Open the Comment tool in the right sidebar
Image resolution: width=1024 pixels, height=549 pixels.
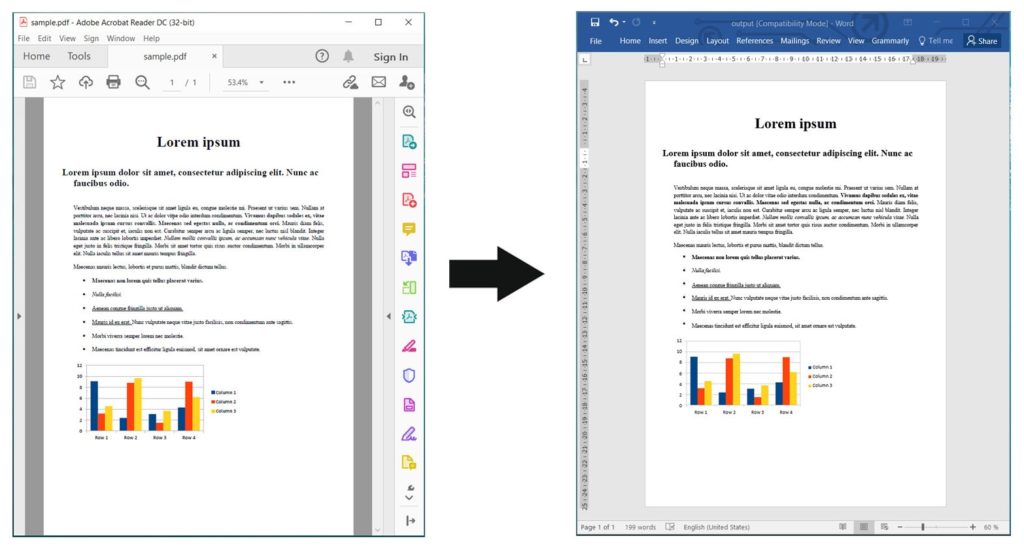tap(408, 229)
